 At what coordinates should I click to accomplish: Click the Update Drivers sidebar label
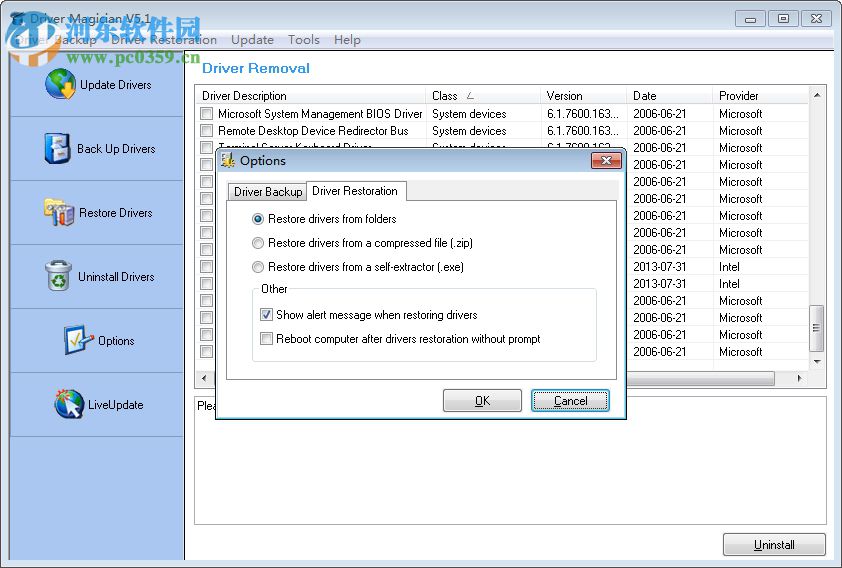pos(115,84)
